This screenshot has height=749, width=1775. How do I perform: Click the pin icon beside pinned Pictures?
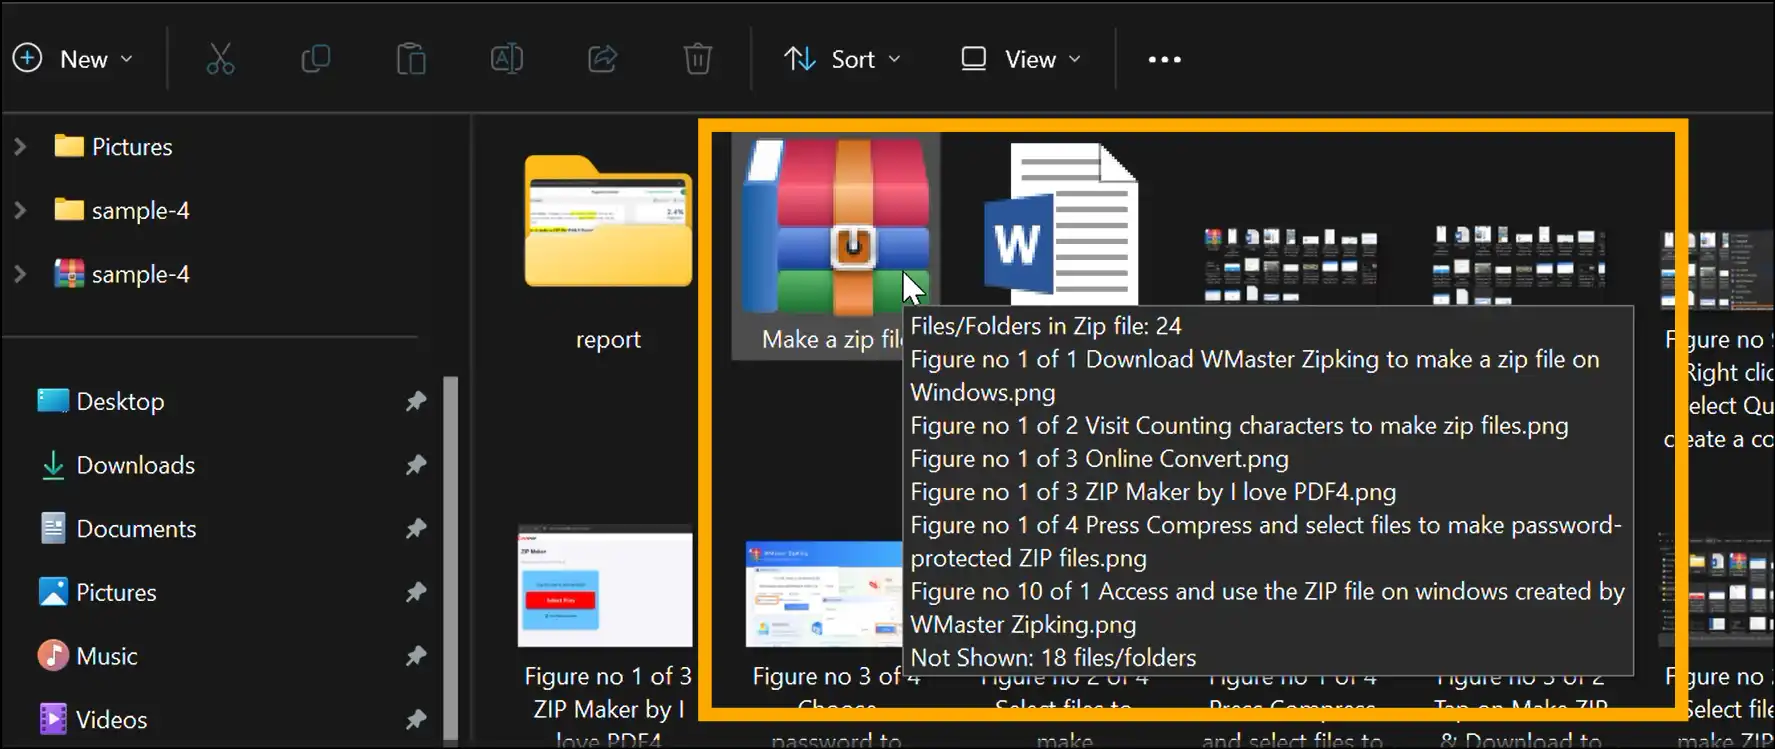click(416, 592)
